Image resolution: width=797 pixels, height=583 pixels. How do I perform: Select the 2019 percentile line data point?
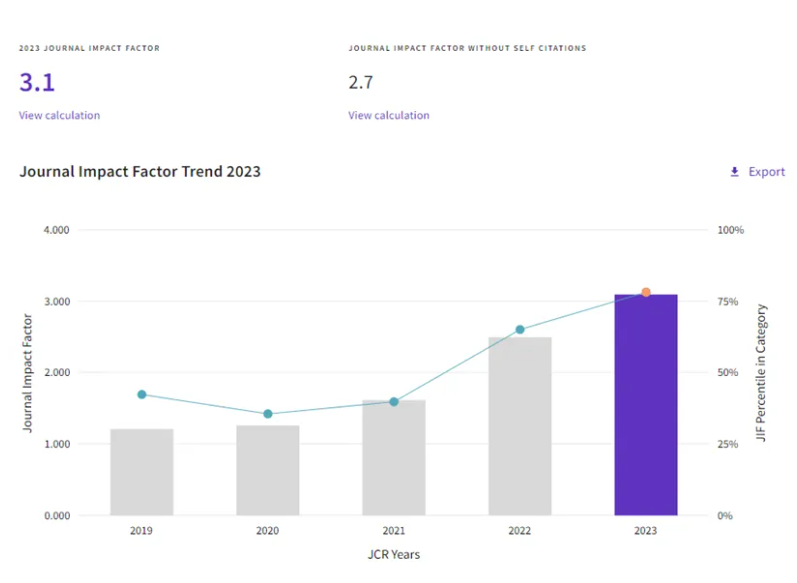[142, 394]
